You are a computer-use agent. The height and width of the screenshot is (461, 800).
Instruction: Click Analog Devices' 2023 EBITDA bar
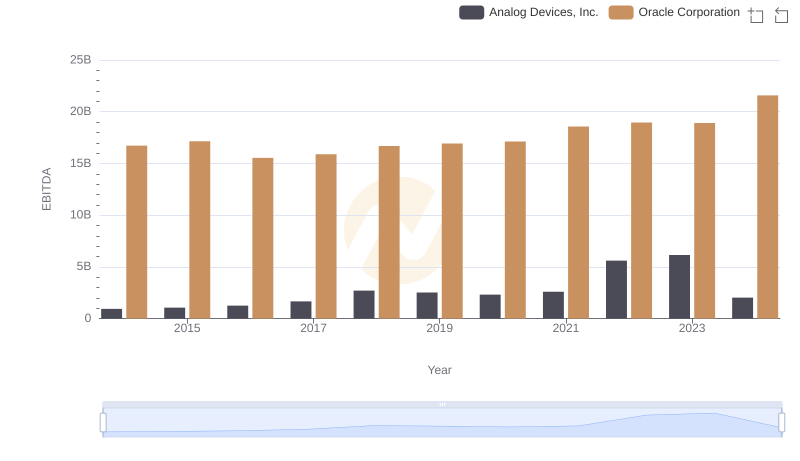click(x=679, y=287)
